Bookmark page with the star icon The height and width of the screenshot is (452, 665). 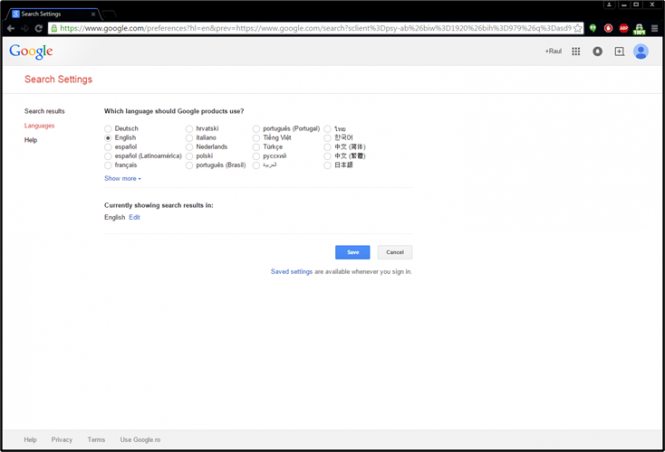577,28
